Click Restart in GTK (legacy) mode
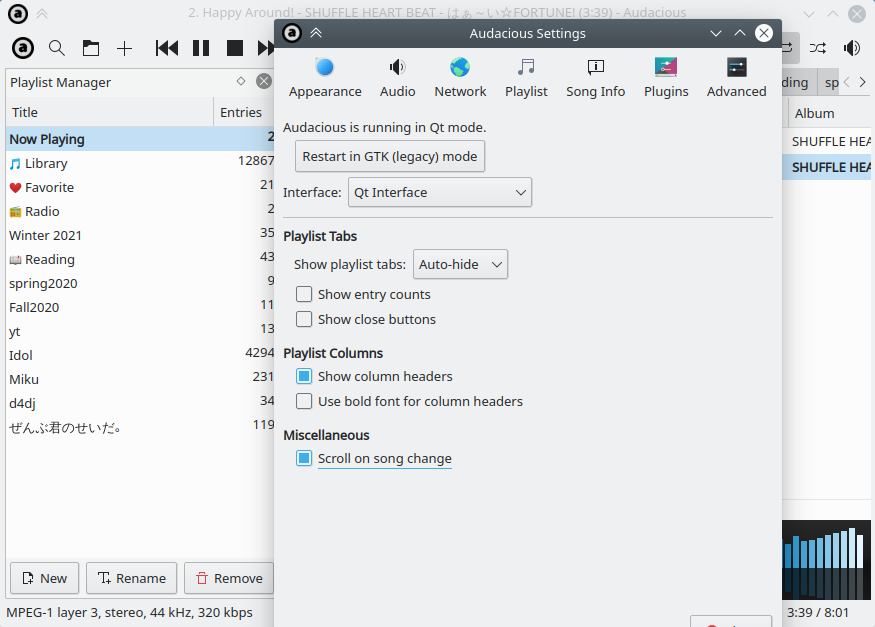Viewport: 875px width, 627px height. tap(390, 156)
